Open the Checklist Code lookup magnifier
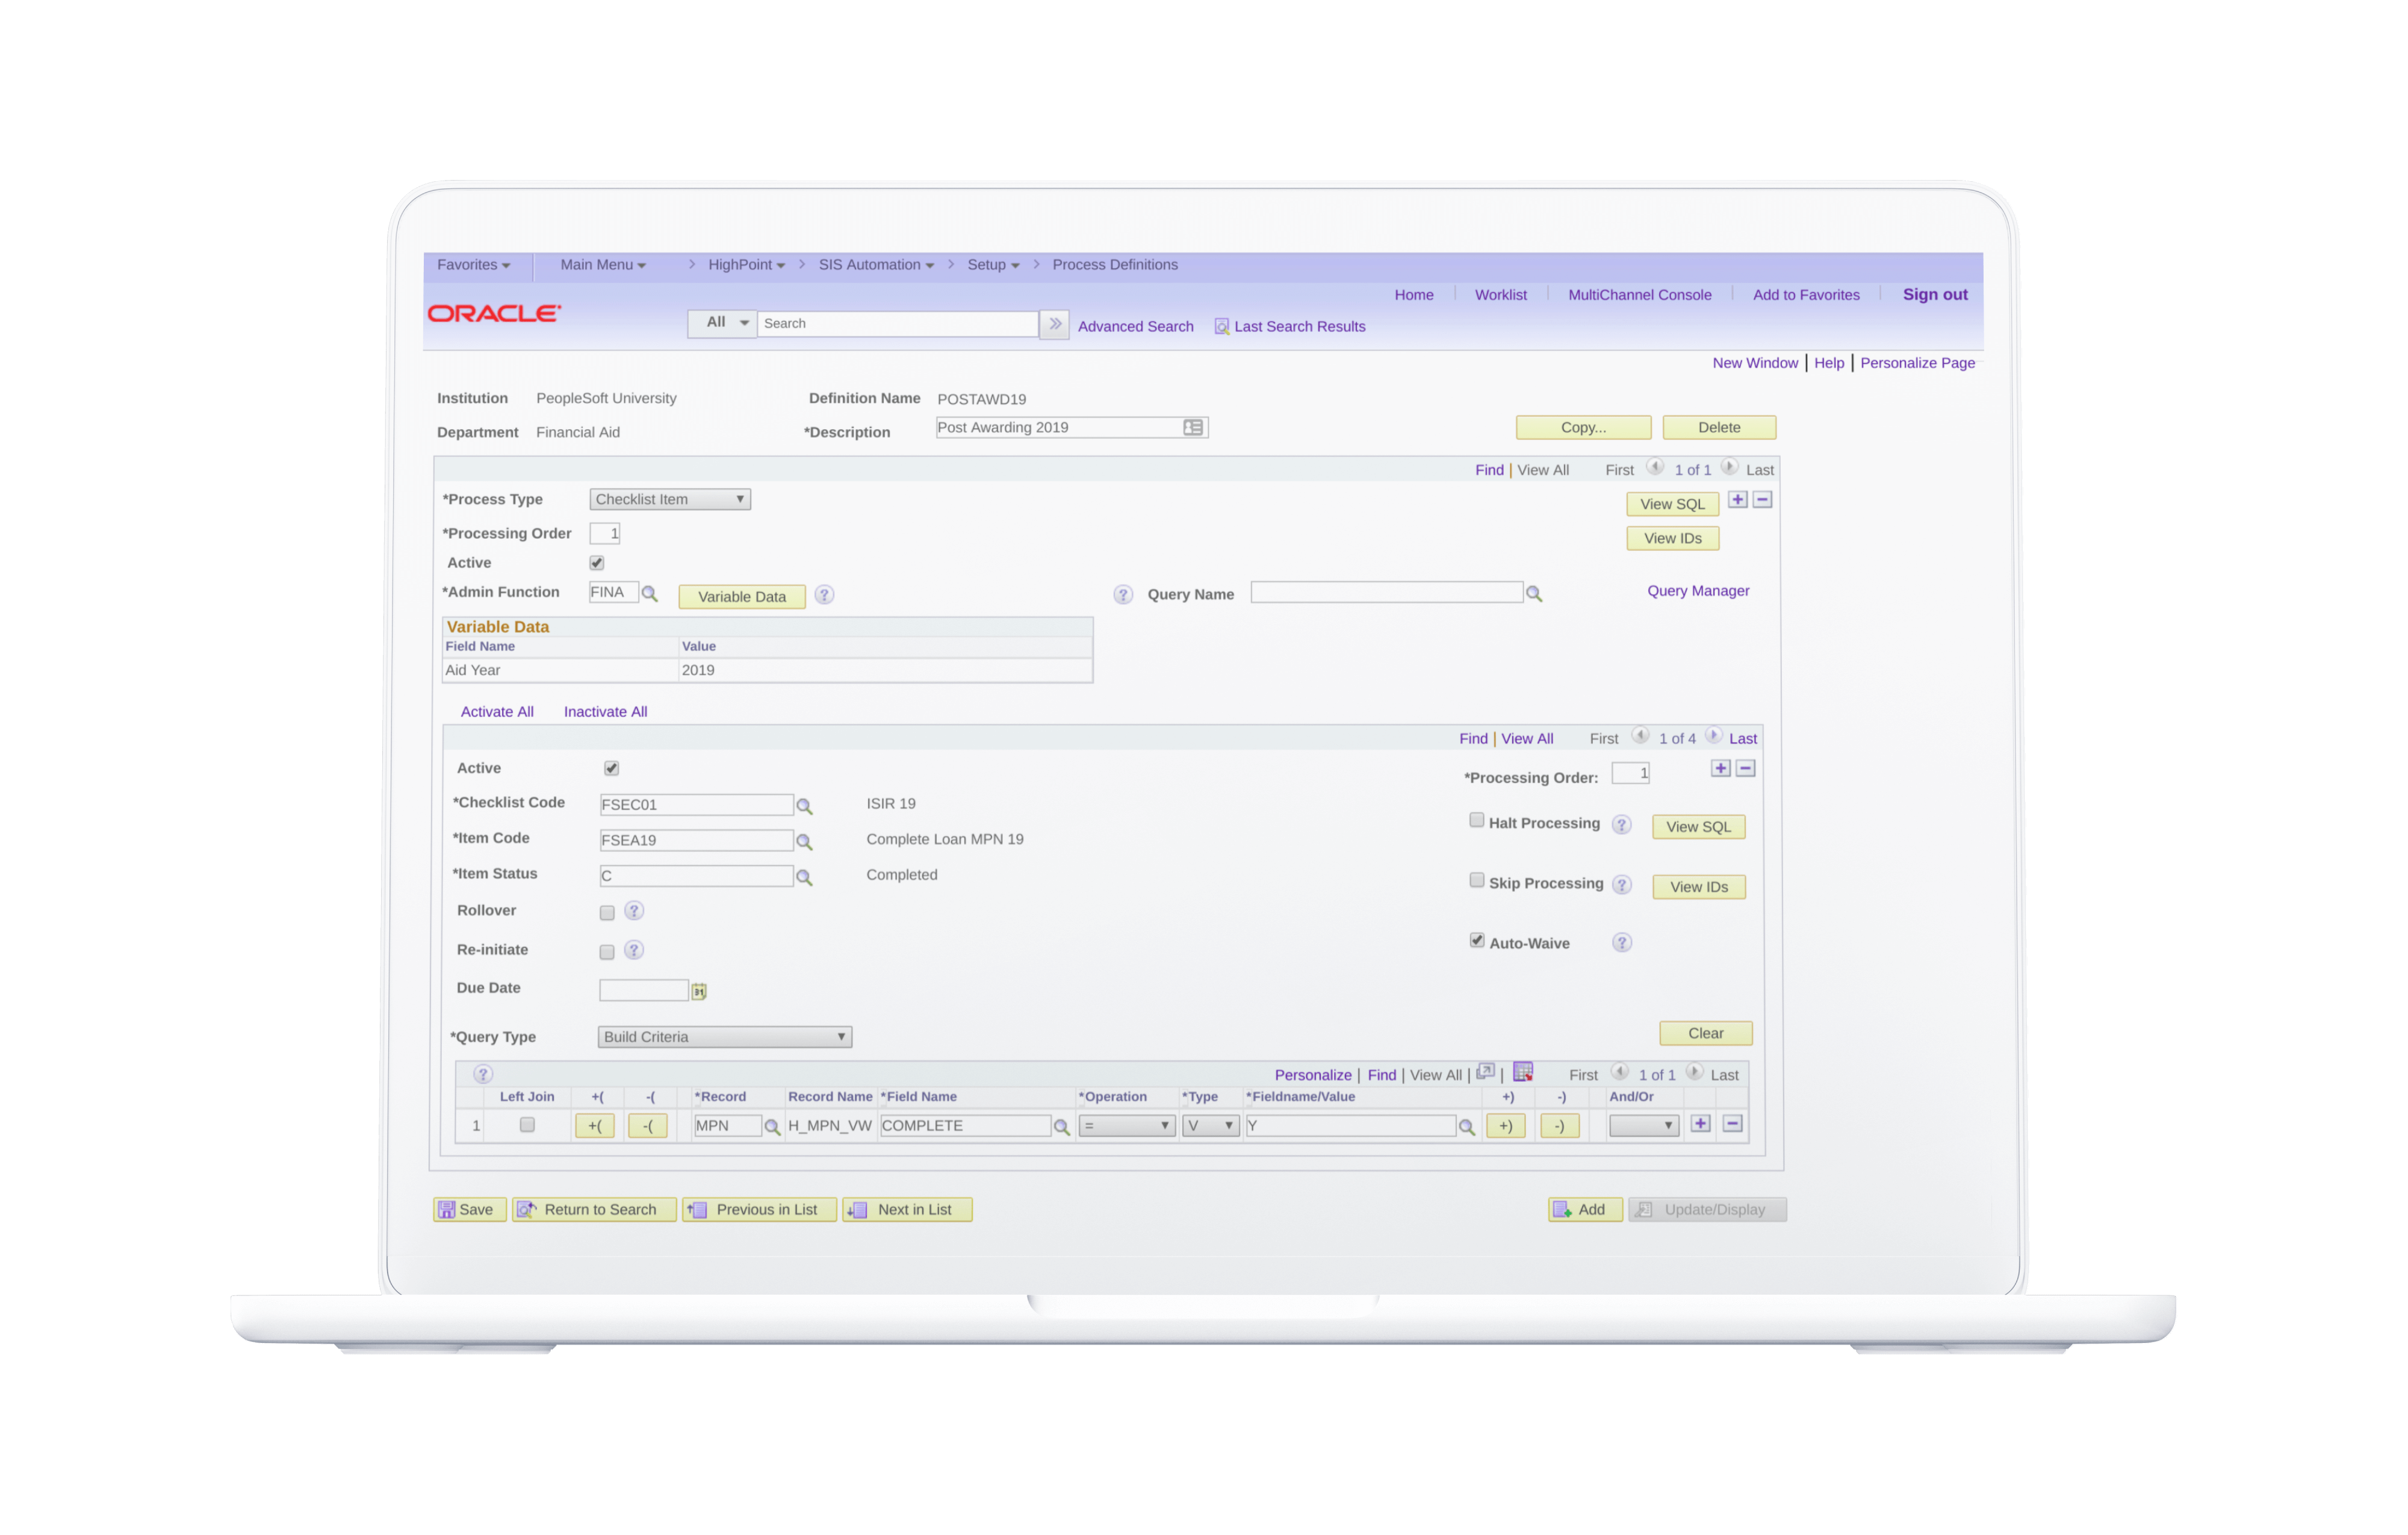The width and height of the screenshot is (2408, 1535). [x=804, y=806]
